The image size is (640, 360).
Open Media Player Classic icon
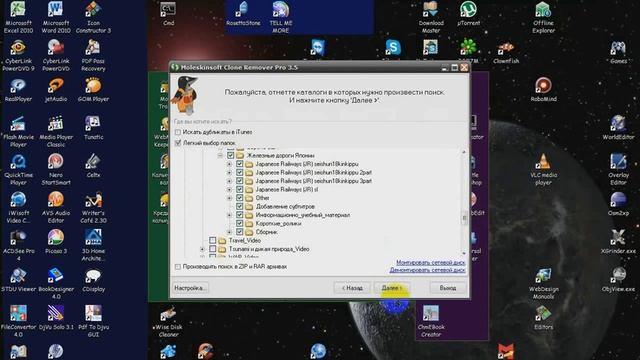point(56,131)
